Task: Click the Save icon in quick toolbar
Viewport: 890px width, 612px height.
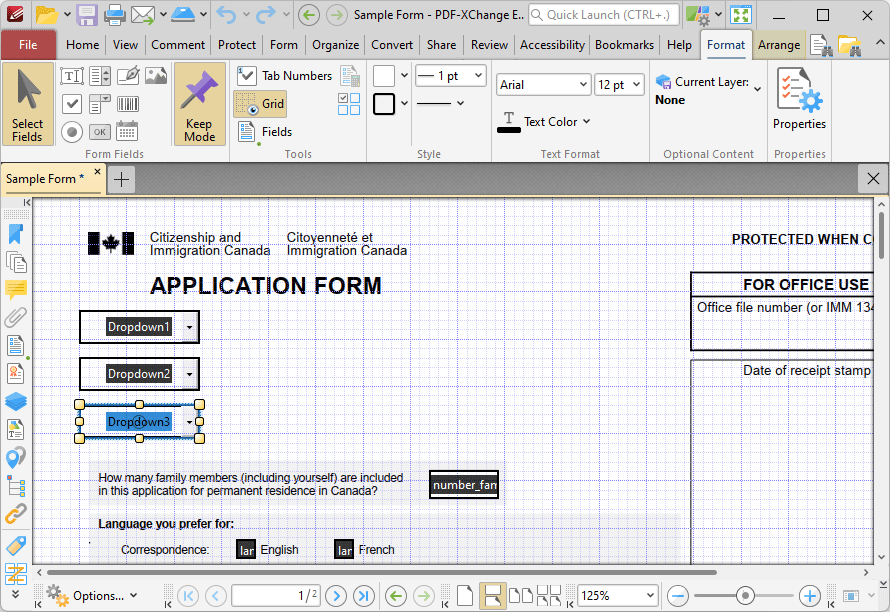Action: [x=87, y=15]
